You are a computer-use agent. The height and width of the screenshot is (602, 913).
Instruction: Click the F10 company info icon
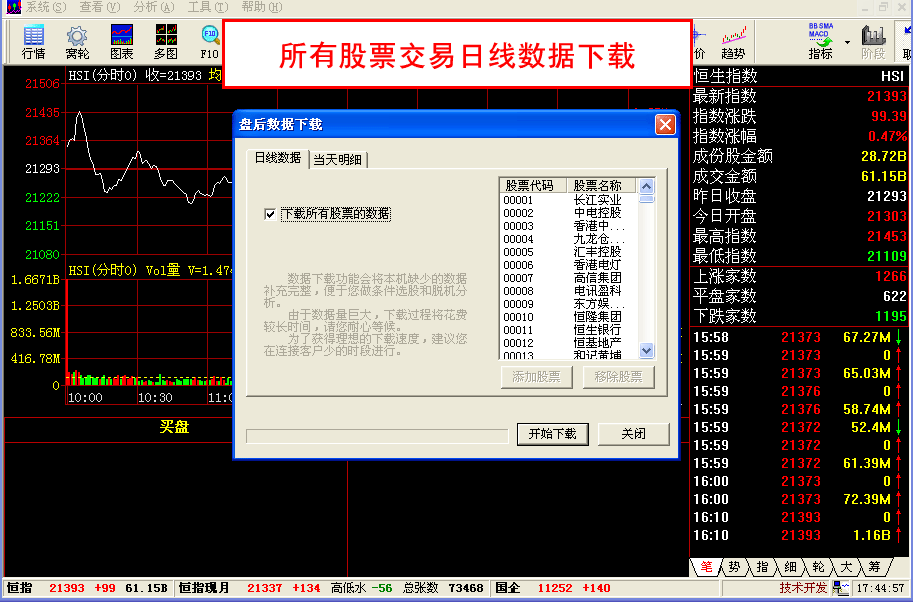pyautogui.click(x=209, y=41)
